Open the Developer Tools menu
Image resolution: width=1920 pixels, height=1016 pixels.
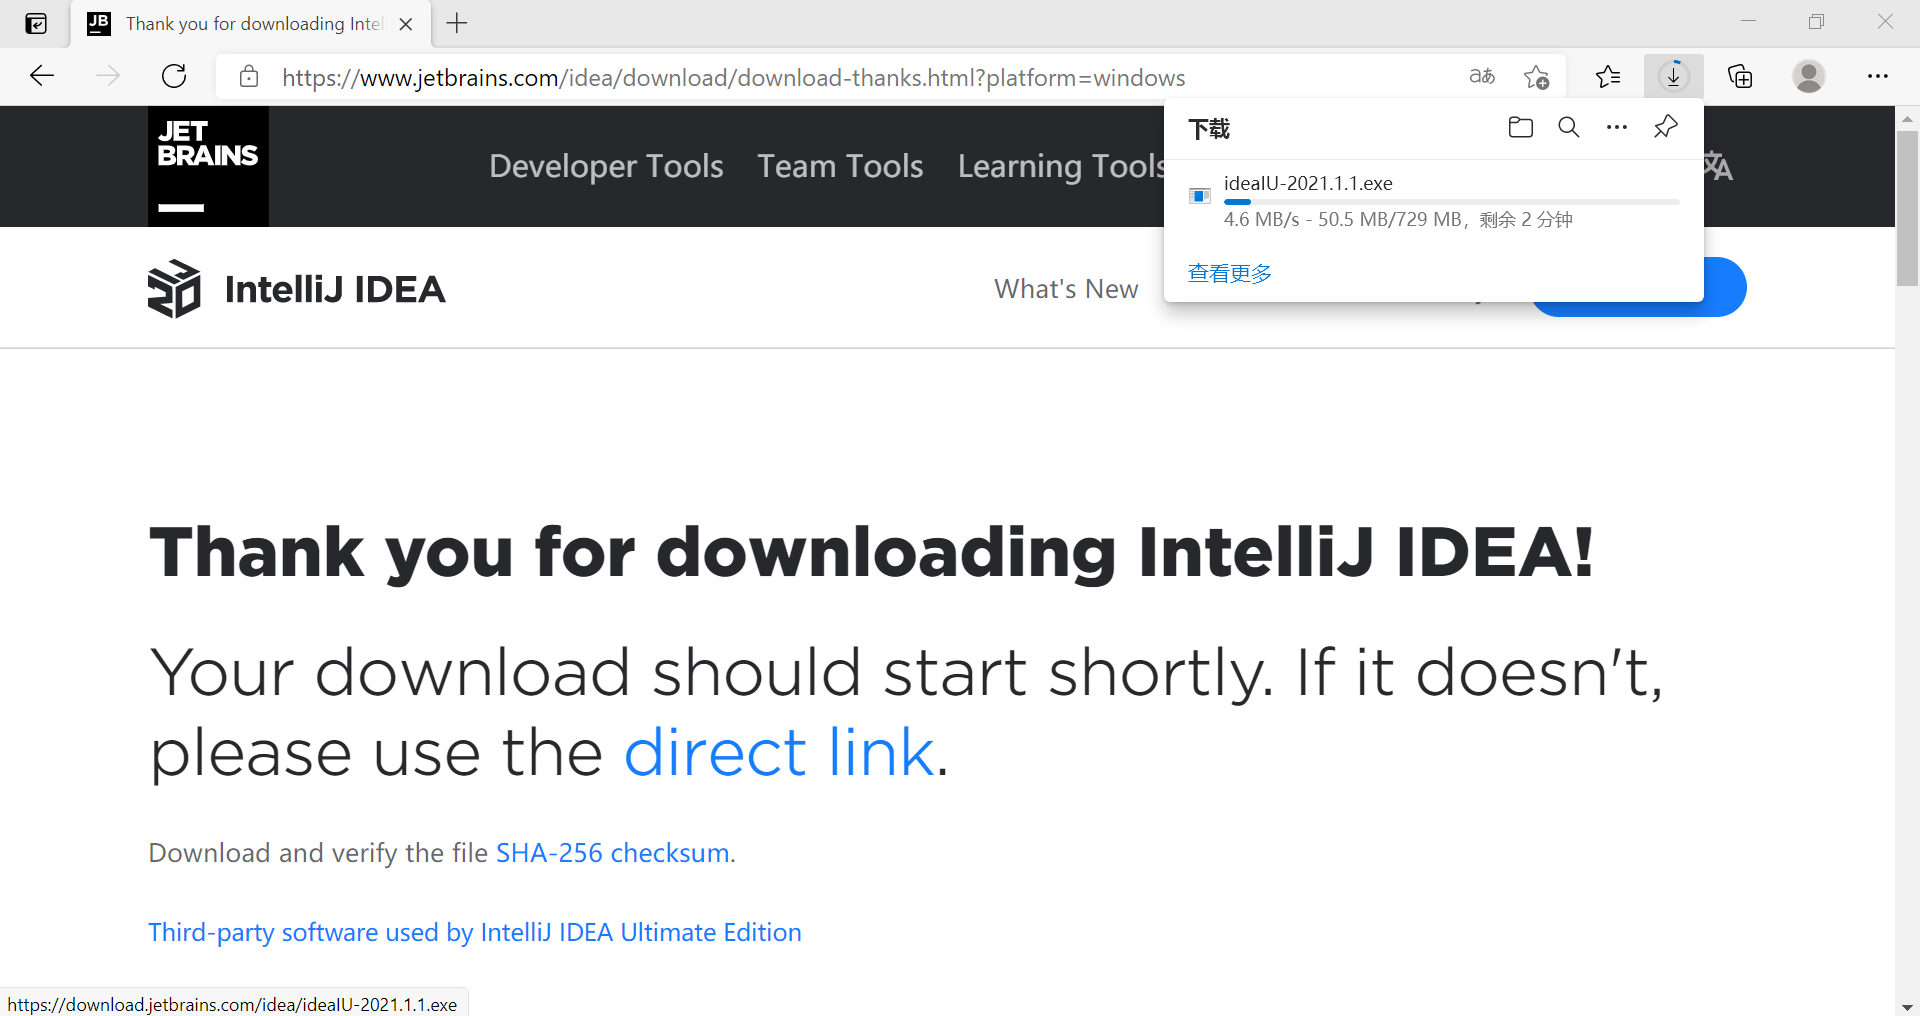(x=606, y=166)
